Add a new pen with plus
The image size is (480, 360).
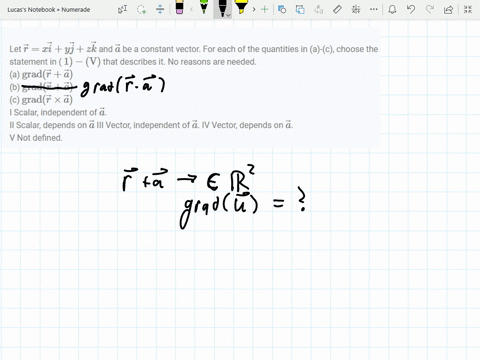pyautogui.click(x=264, y=9)
